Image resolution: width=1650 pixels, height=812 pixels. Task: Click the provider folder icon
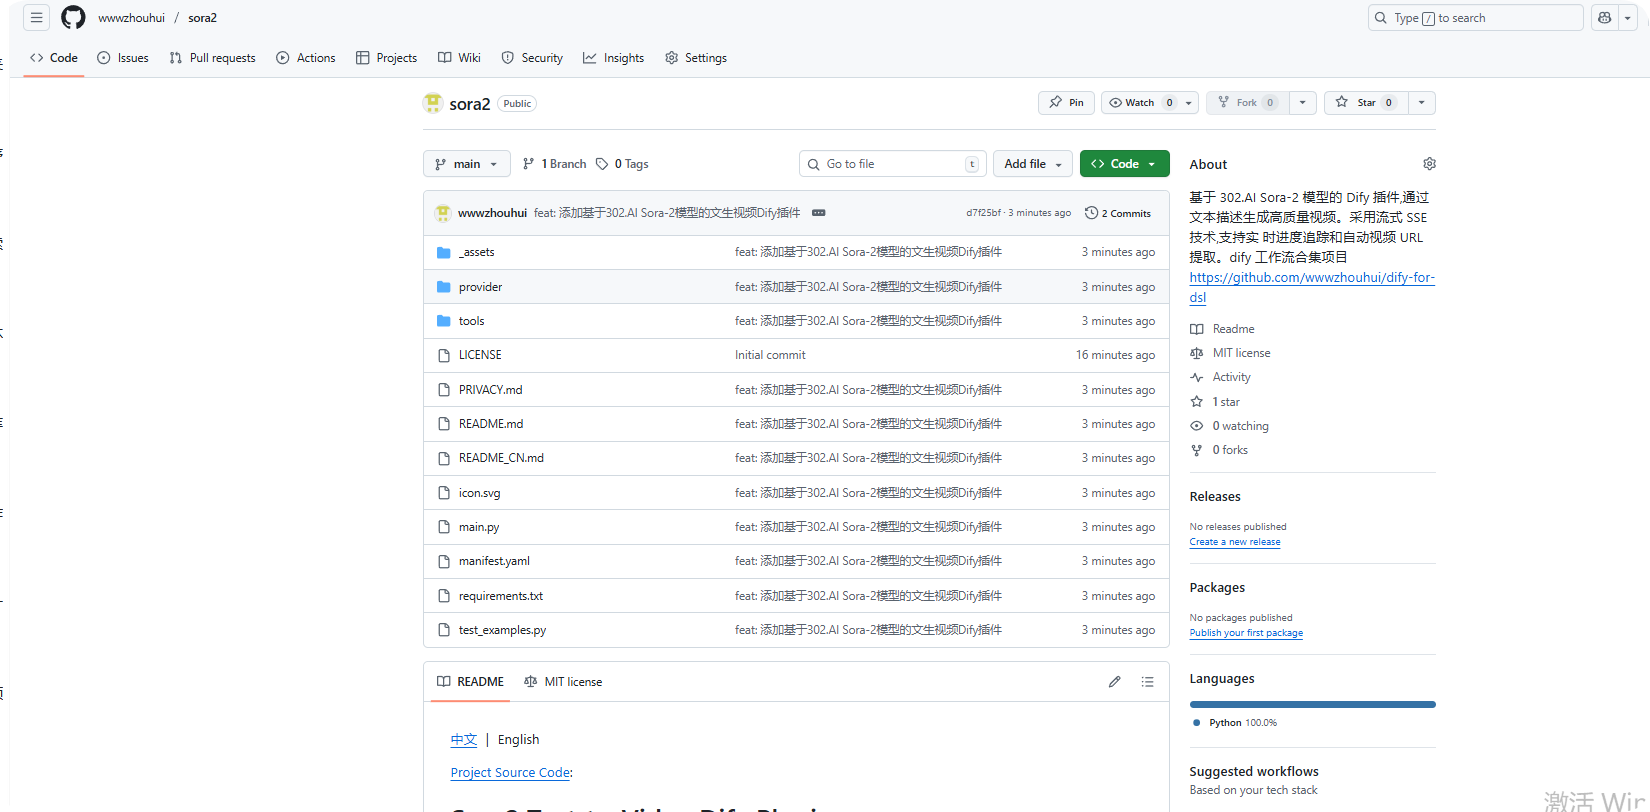444,287
